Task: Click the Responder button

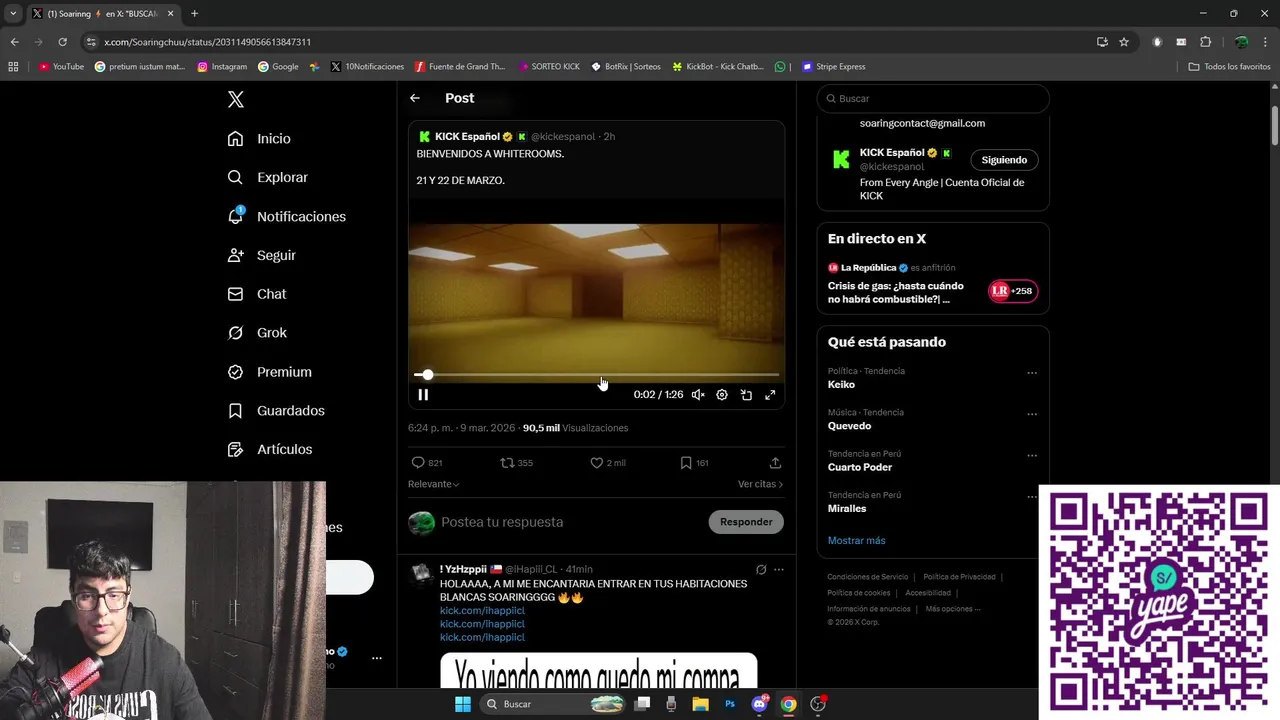Action: [746, 522]
